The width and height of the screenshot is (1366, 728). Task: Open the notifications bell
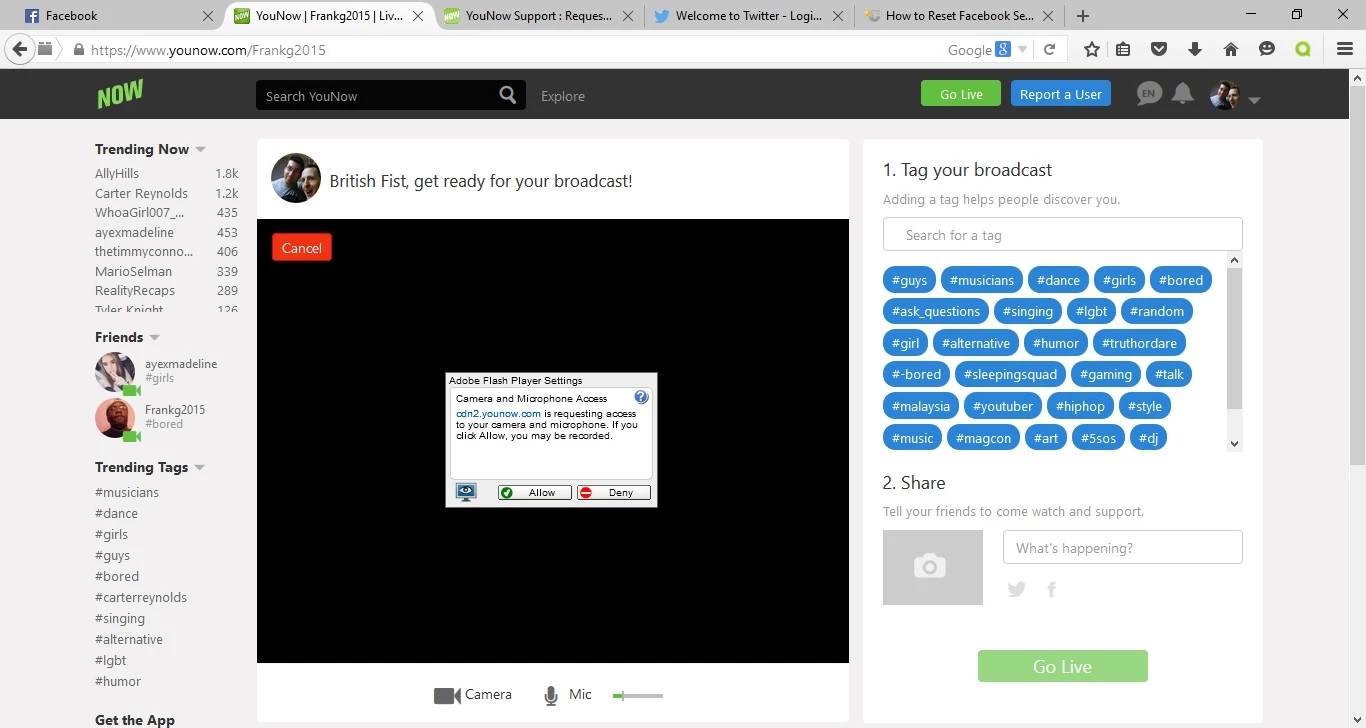(x=1183, y=94)
